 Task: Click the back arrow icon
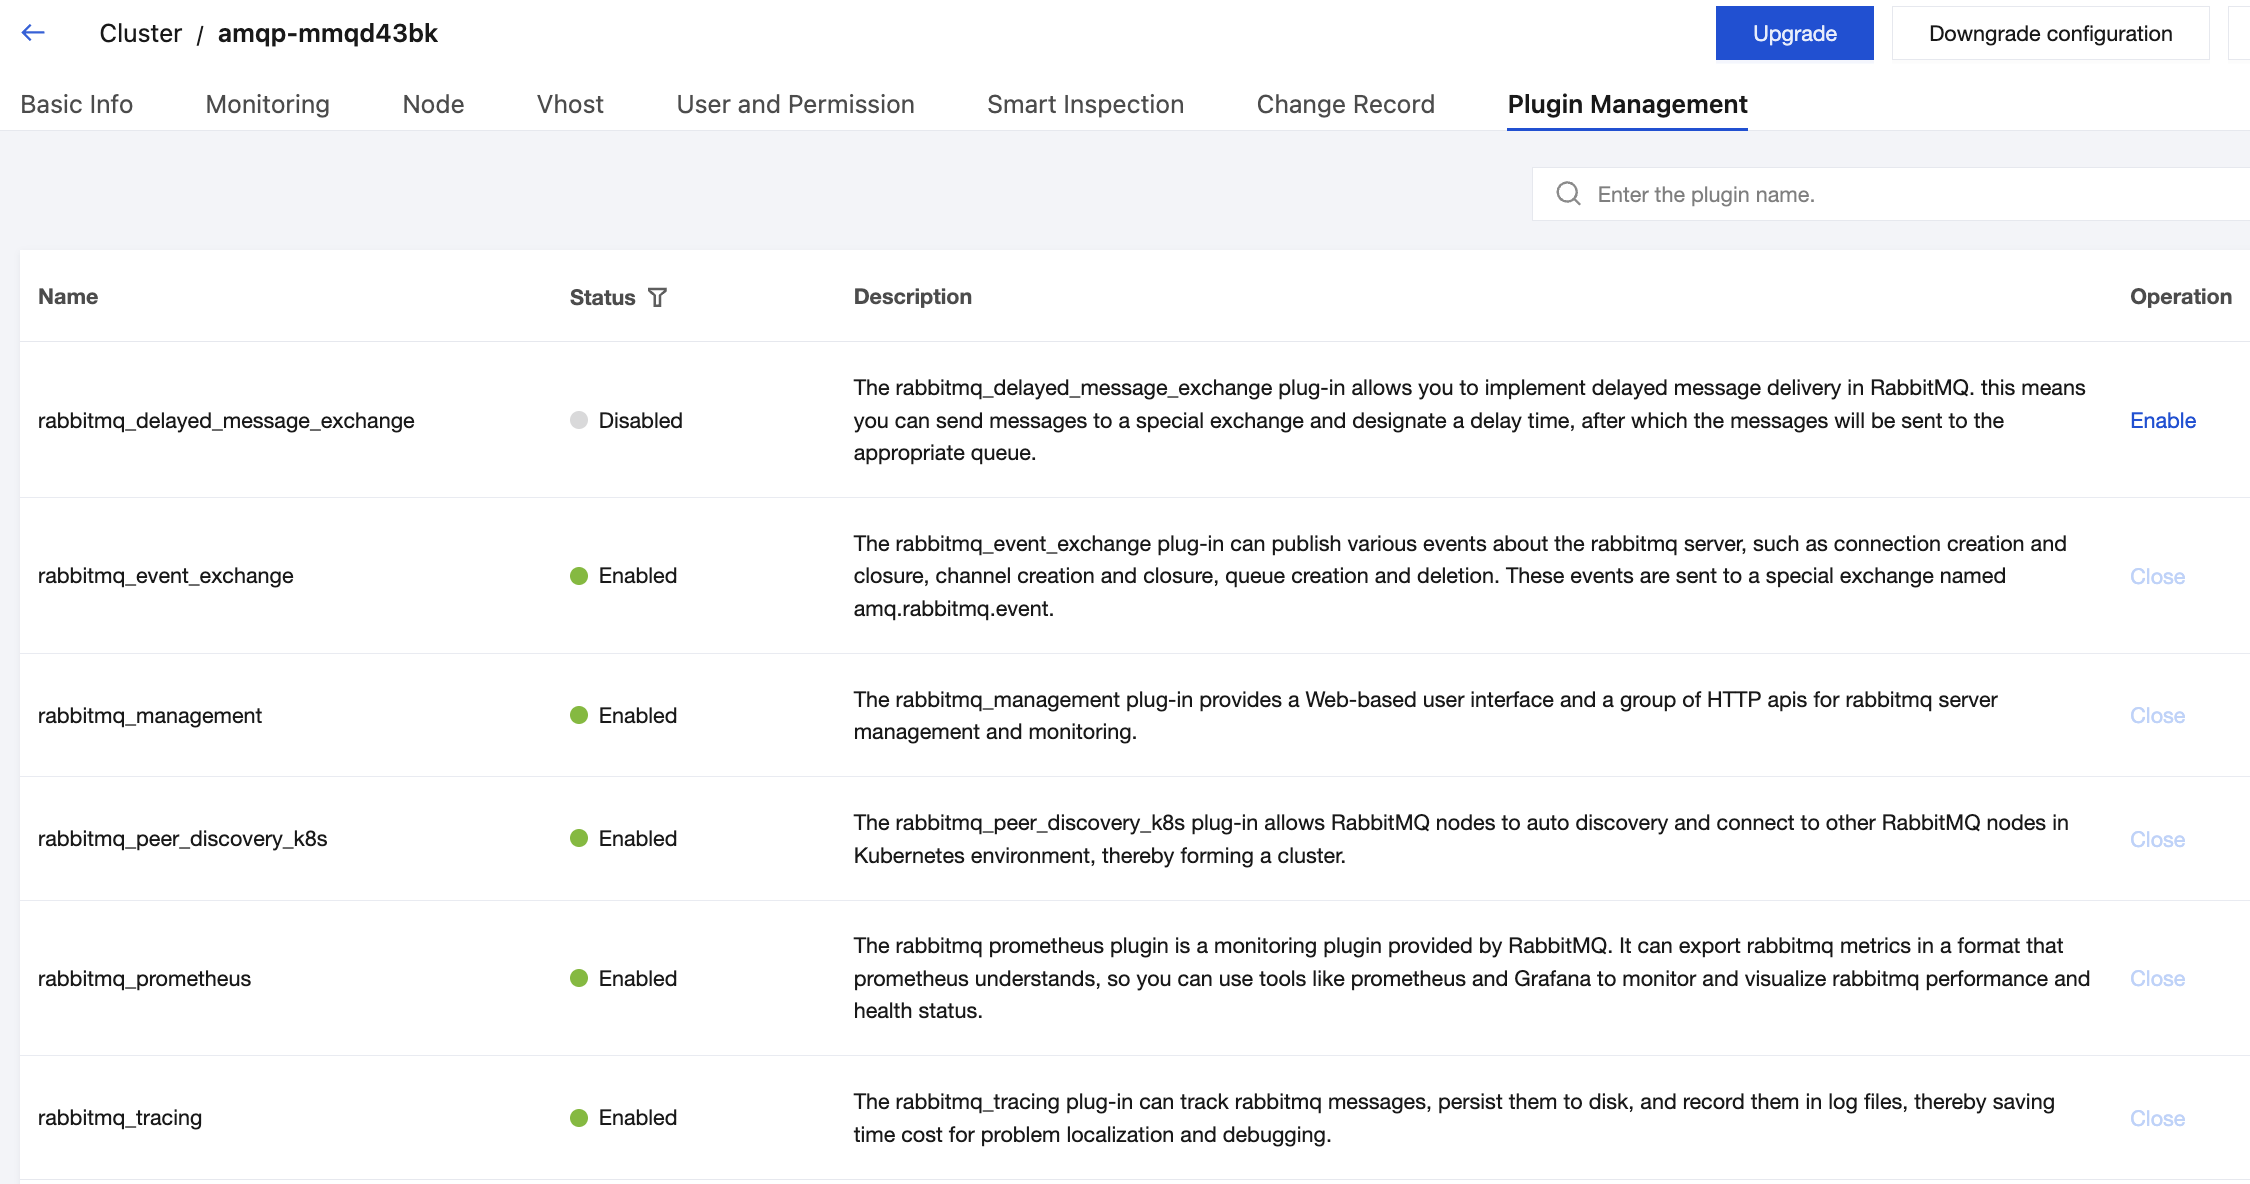coord(33,33)
